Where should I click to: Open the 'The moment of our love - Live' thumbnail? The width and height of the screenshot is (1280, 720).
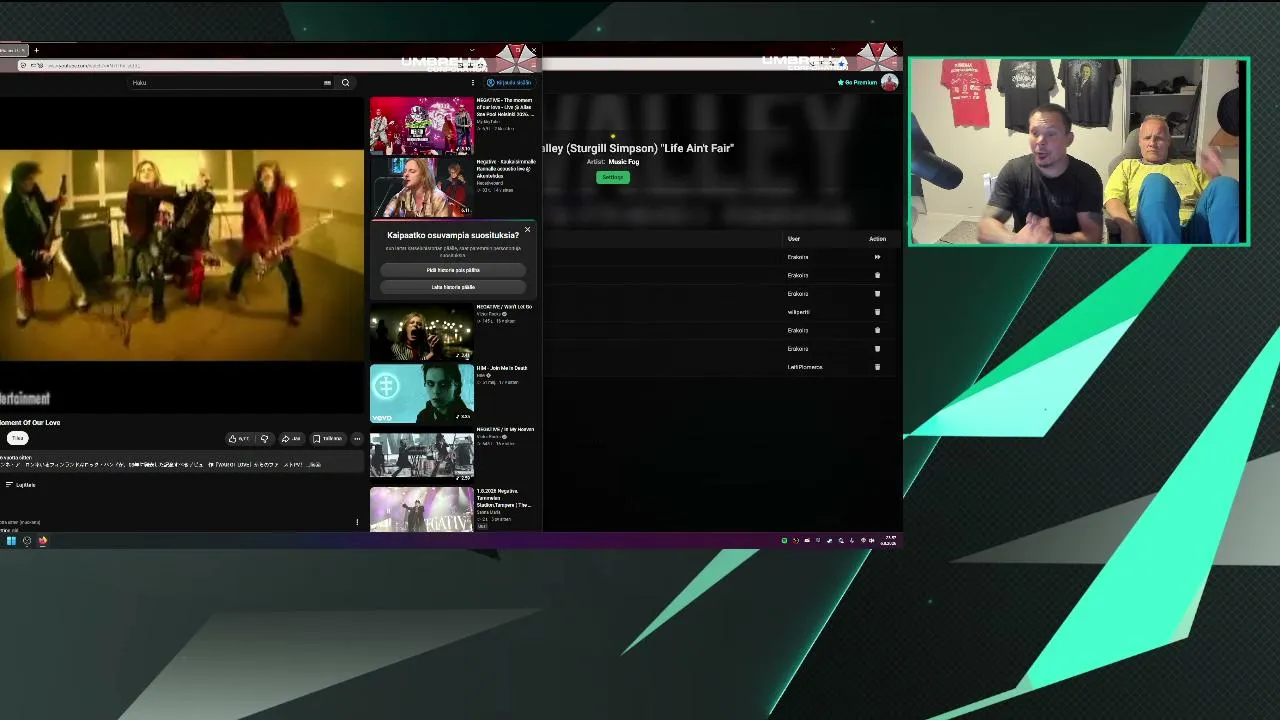pyautogui.click(x=421, y=125)
